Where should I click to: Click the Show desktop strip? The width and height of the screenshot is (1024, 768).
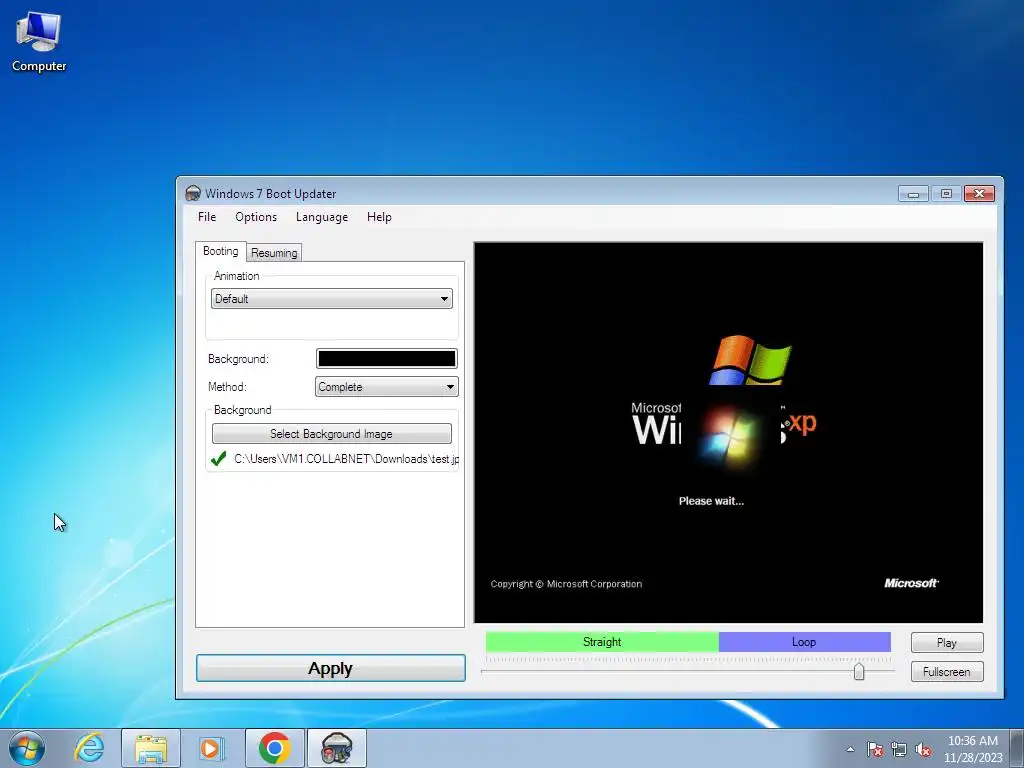pyautogui.click(x=1017, y=748)
